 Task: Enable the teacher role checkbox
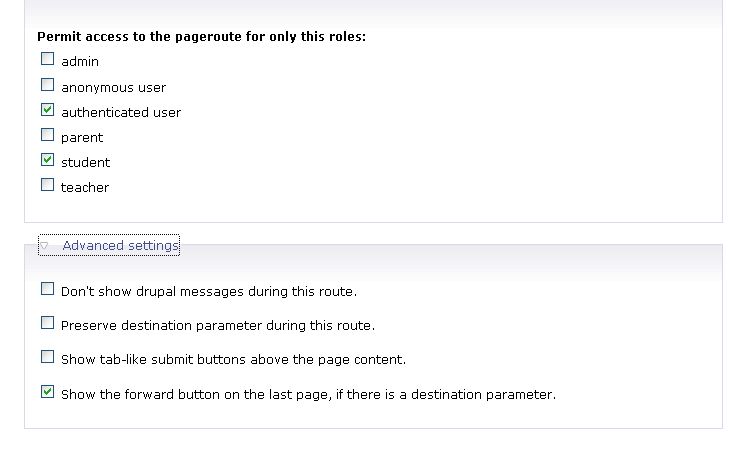pyautogui.click(x=47, y=185)
